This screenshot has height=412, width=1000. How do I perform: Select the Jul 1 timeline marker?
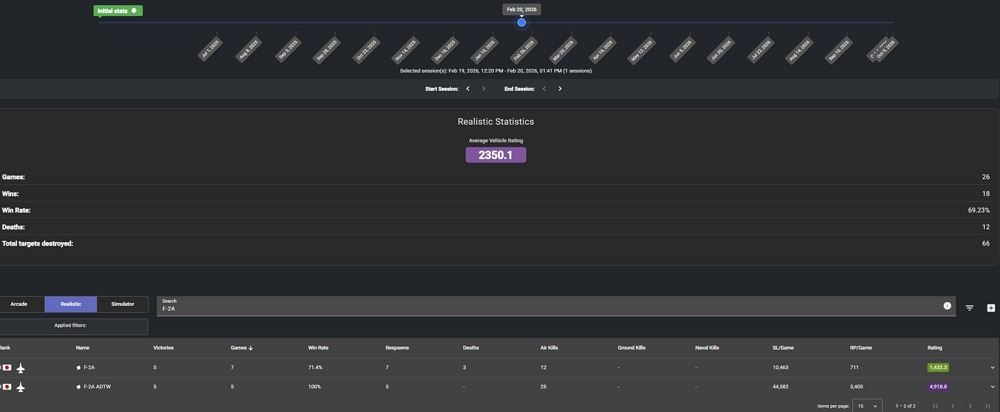(x=210, y=50)
